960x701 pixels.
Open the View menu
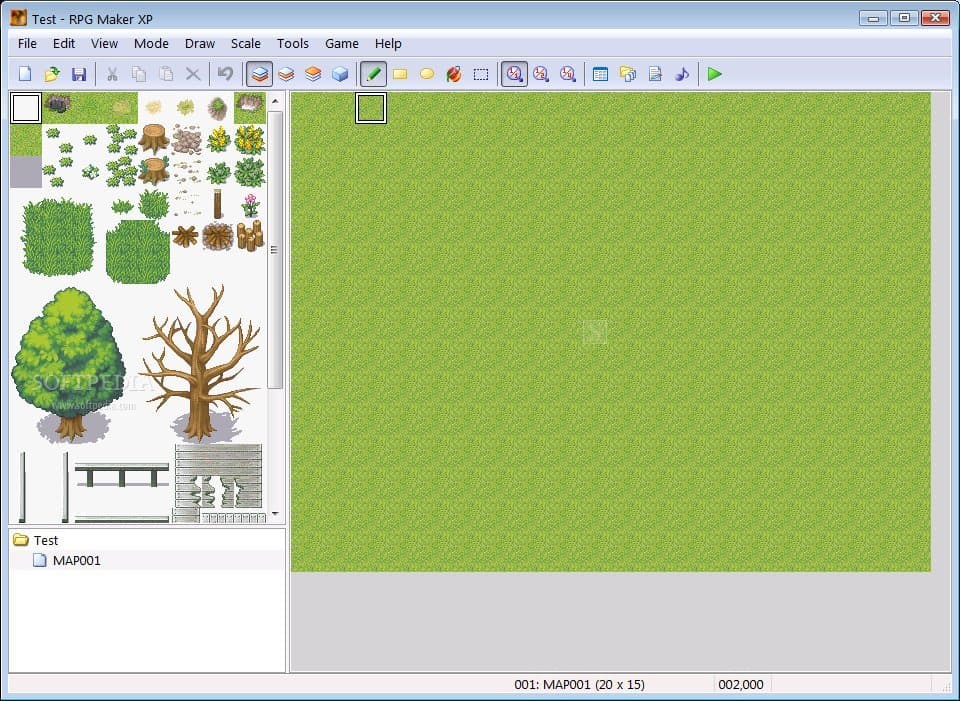pyautogui.click(x=104, y=43)
